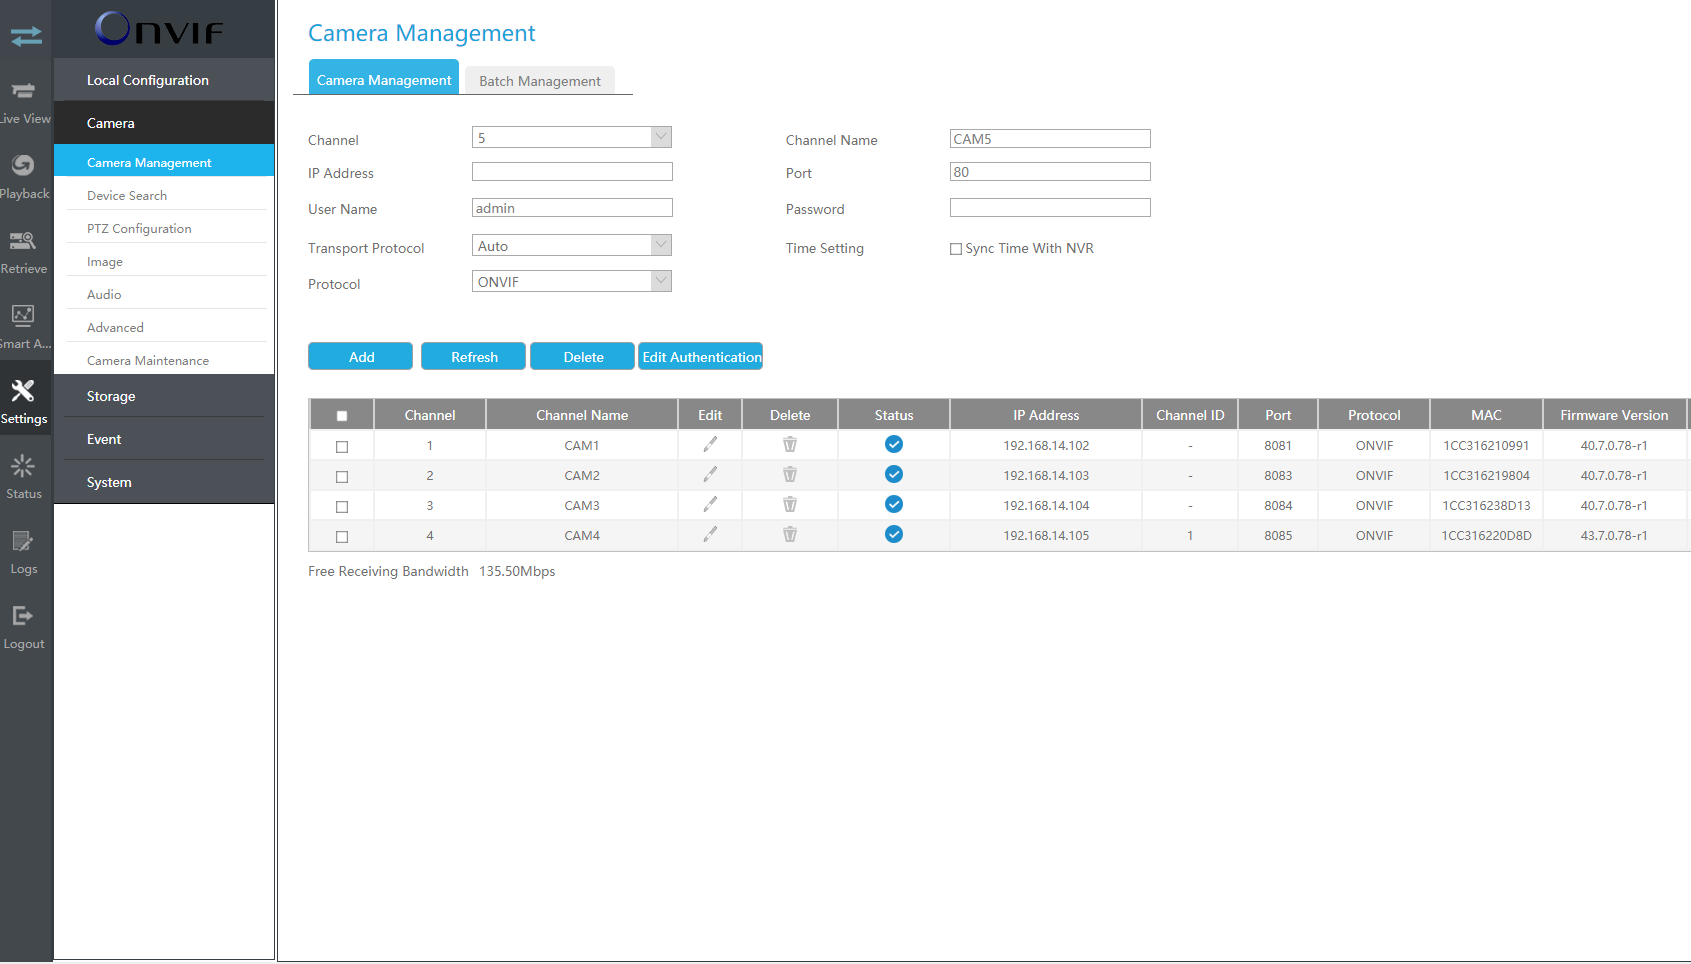Click the Refresh button
The width and height of the screenshot is (1691, 964).
(x=473, y=356)
